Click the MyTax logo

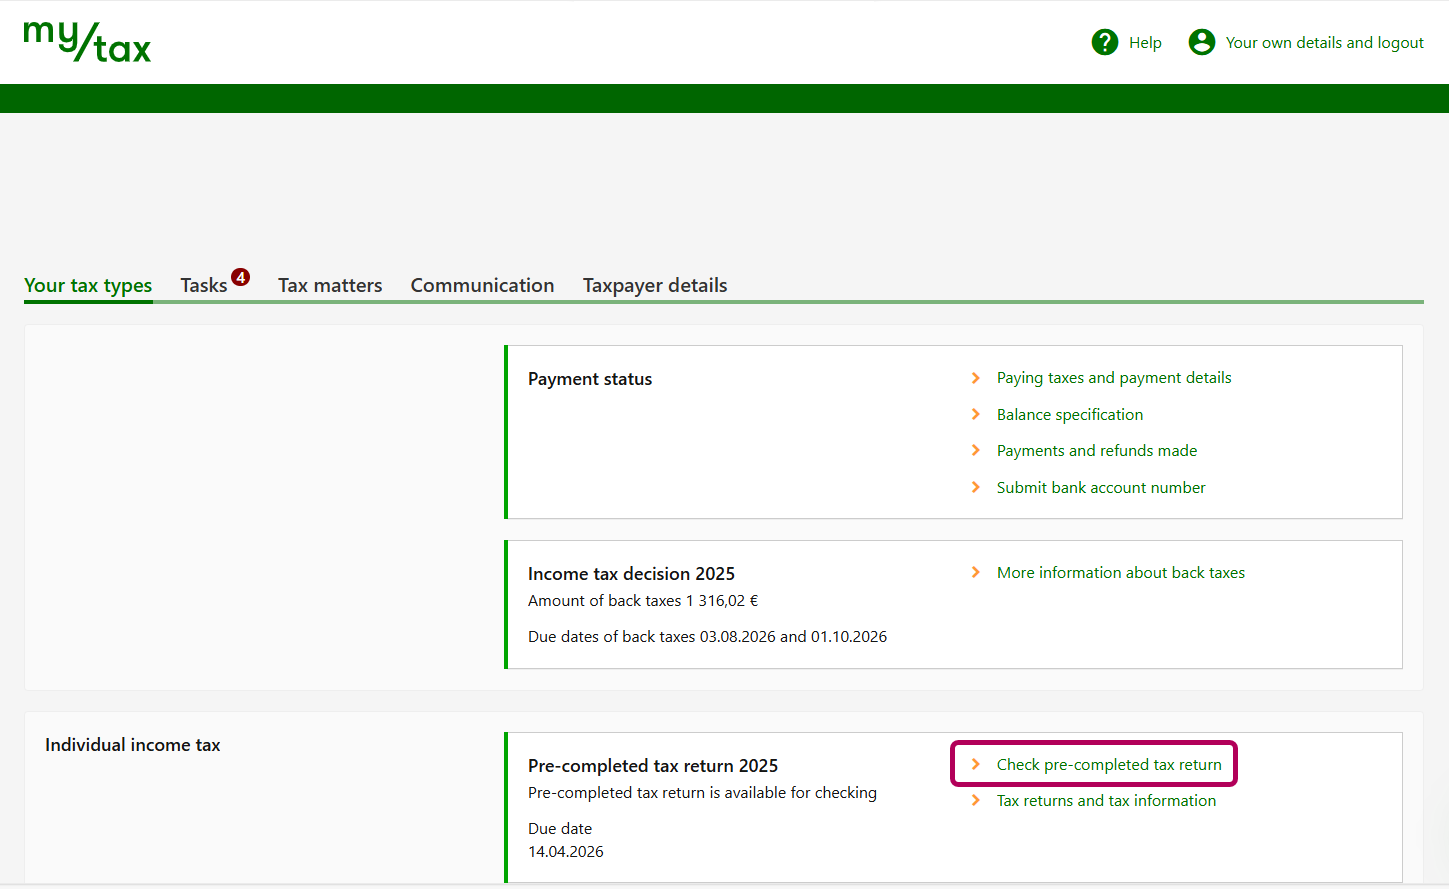click(87, 42)
